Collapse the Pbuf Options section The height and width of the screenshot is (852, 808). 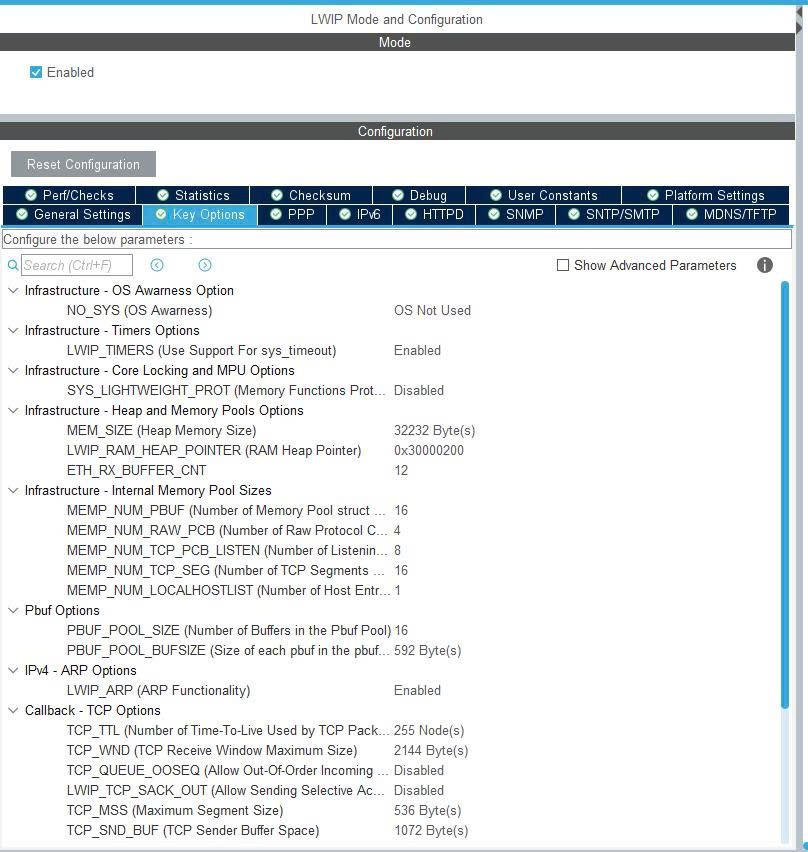[12, 610]
